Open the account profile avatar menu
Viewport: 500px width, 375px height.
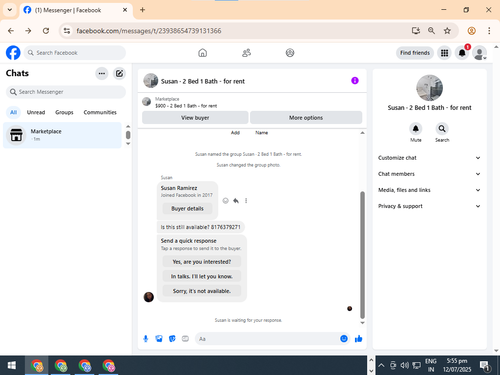479,53
